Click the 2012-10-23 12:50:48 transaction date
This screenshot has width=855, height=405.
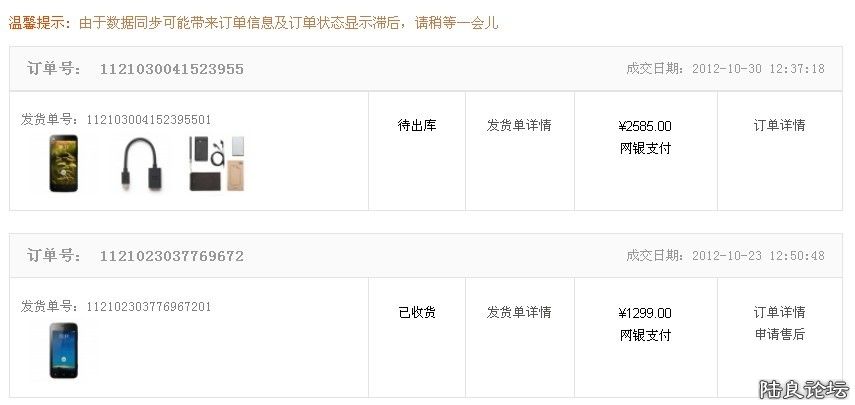pyautogui.click(x=757, y=256)
